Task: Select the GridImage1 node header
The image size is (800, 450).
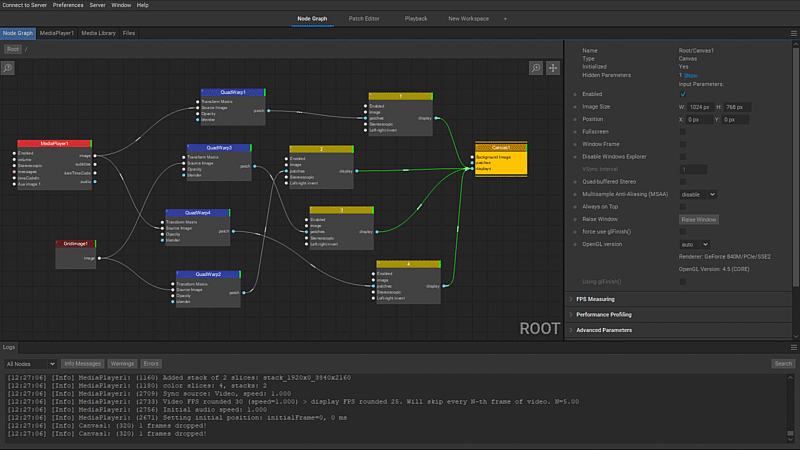Action: point(76,244)
